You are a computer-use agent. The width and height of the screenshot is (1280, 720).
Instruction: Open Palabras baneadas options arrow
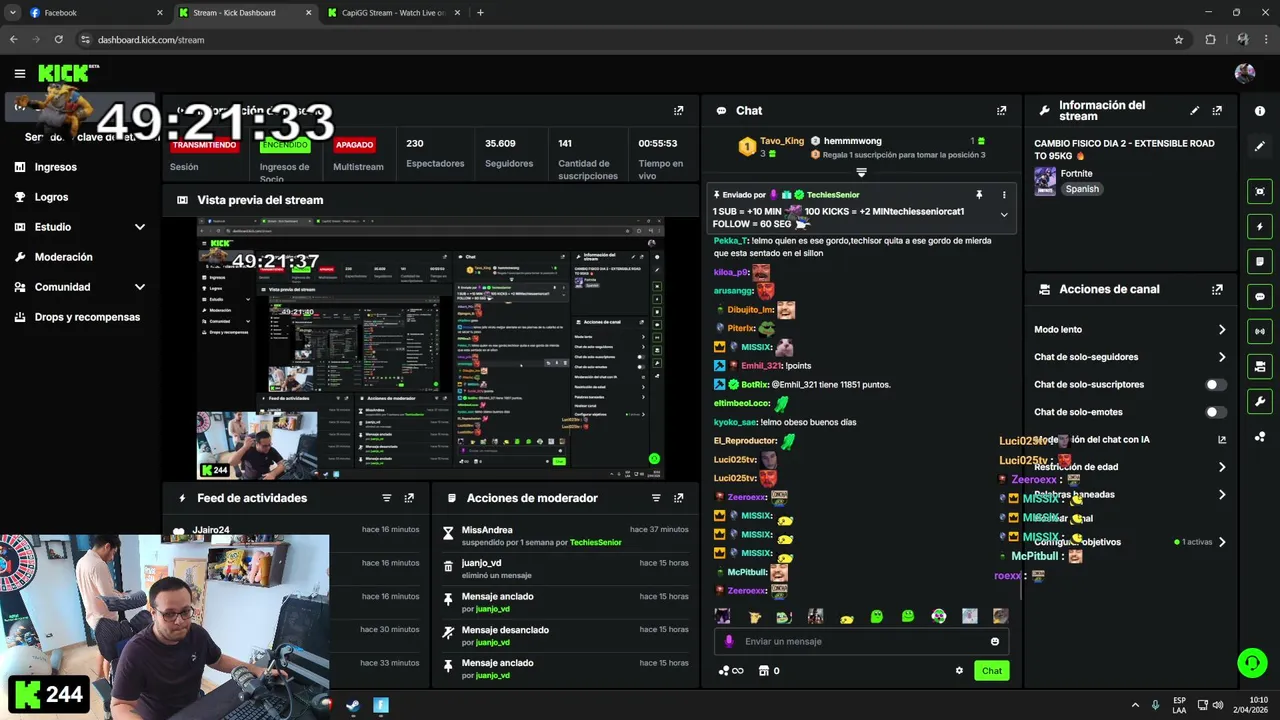(1222, 494)
